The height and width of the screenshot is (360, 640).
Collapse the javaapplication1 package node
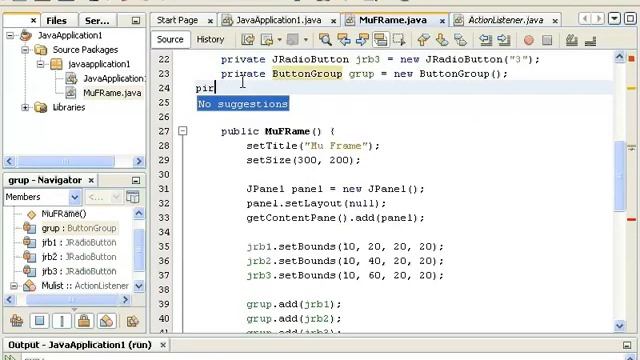(x=40, y=64)
